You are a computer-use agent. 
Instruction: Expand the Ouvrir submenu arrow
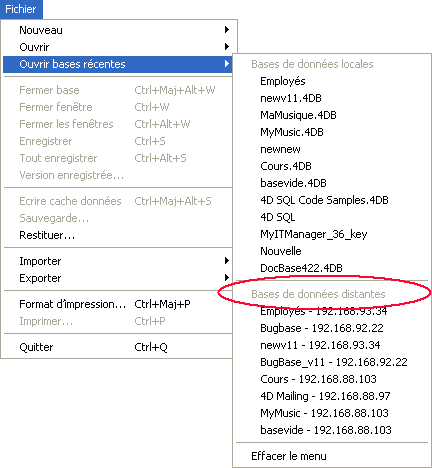point(227,47)
